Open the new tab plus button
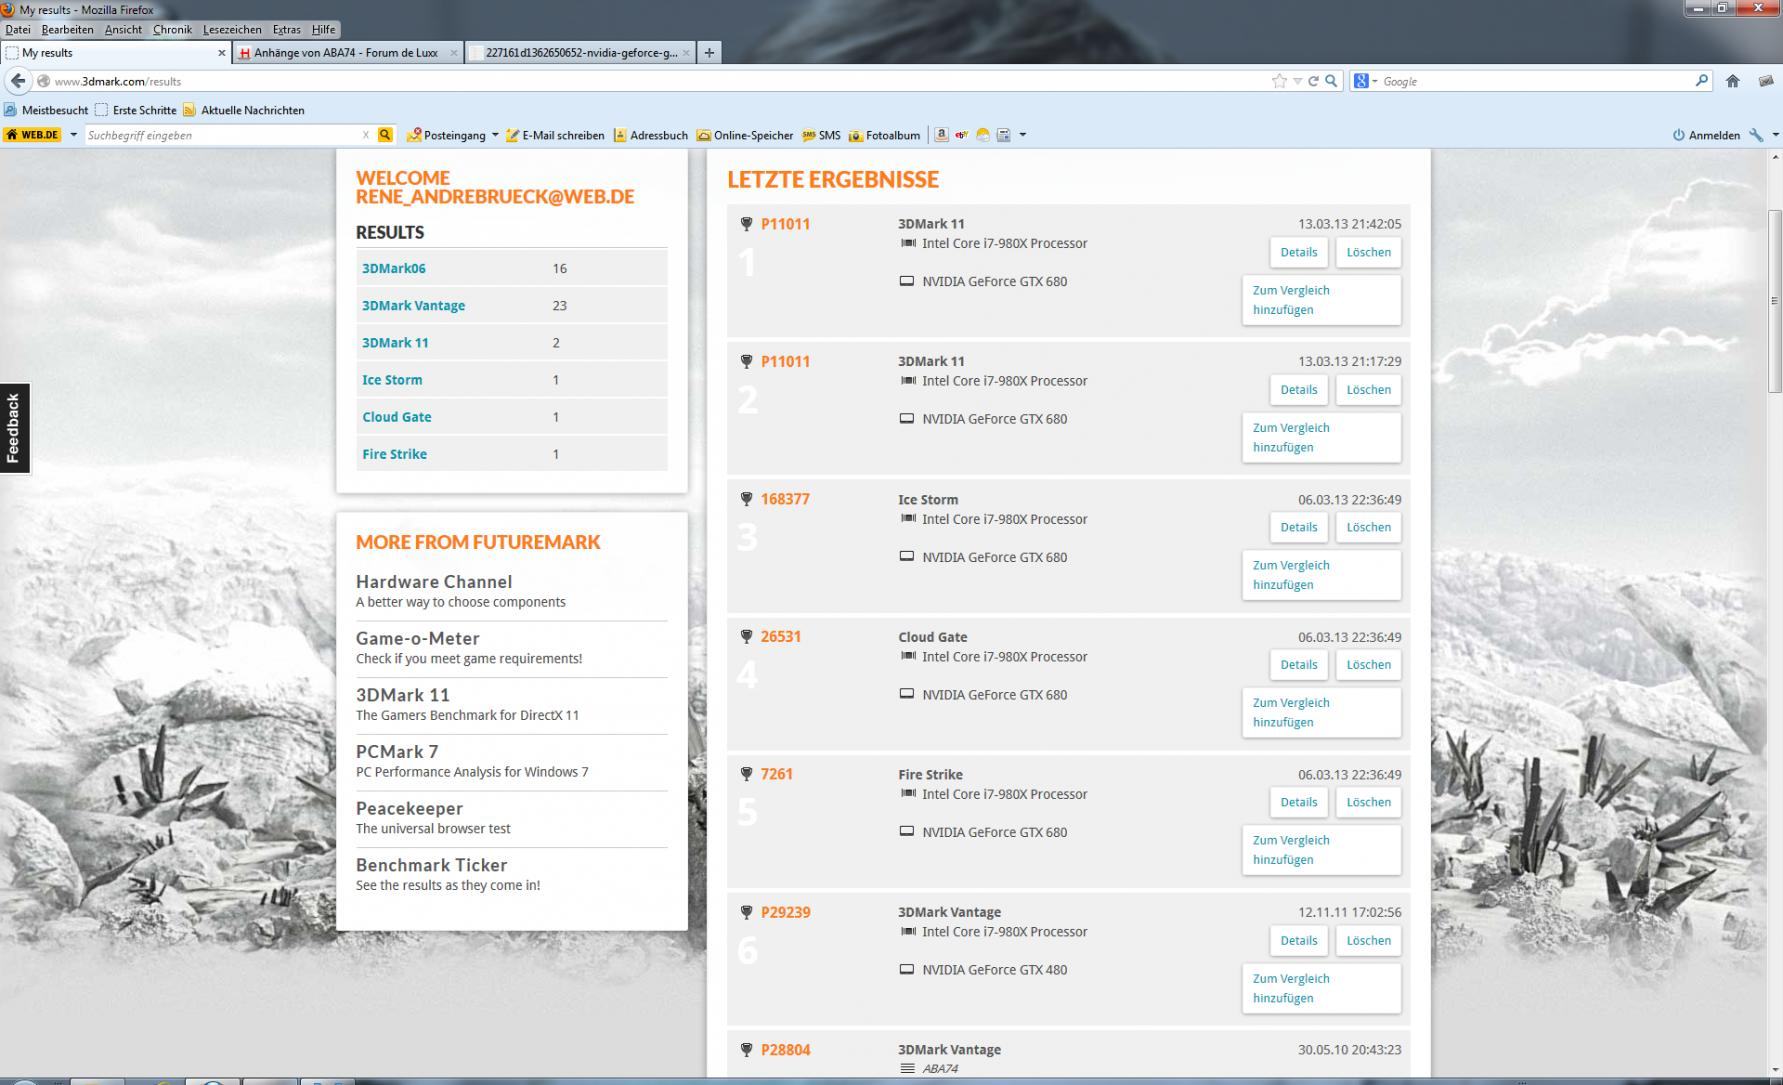The height and width of the screenshot is (1085, 1783). click(x=709, y=53)
